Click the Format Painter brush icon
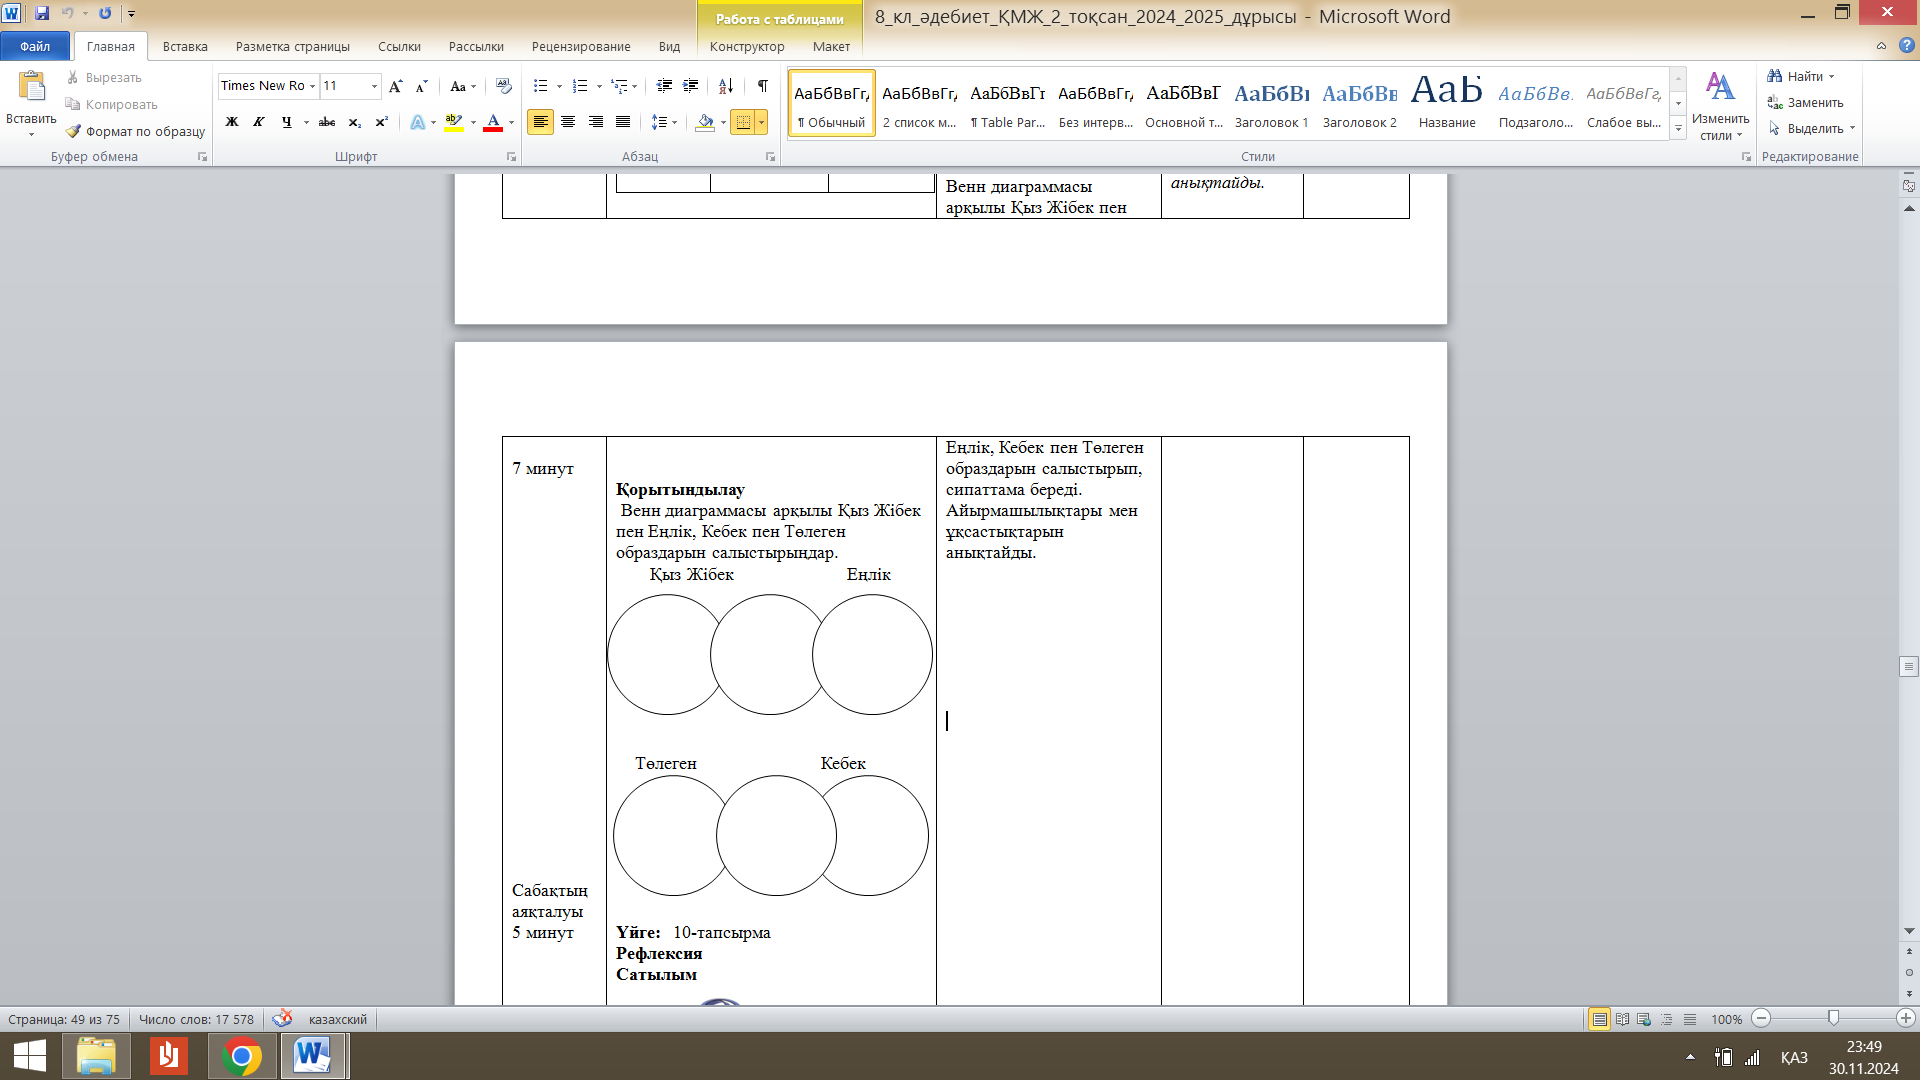1920x1080 pixels. coord(73,131)
